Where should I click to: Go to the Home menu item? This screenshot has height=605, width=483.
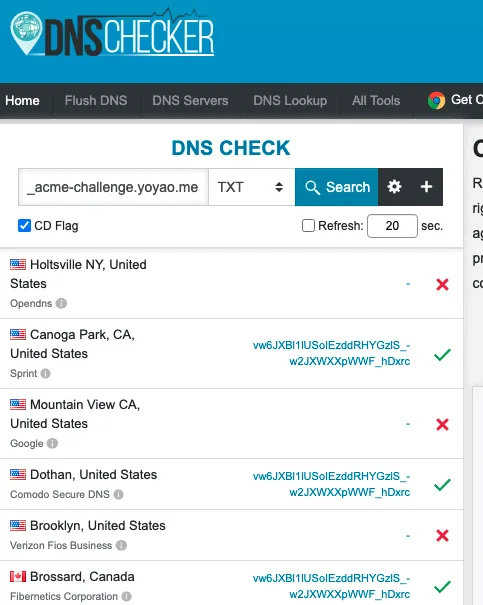click(x=22, y=100)
